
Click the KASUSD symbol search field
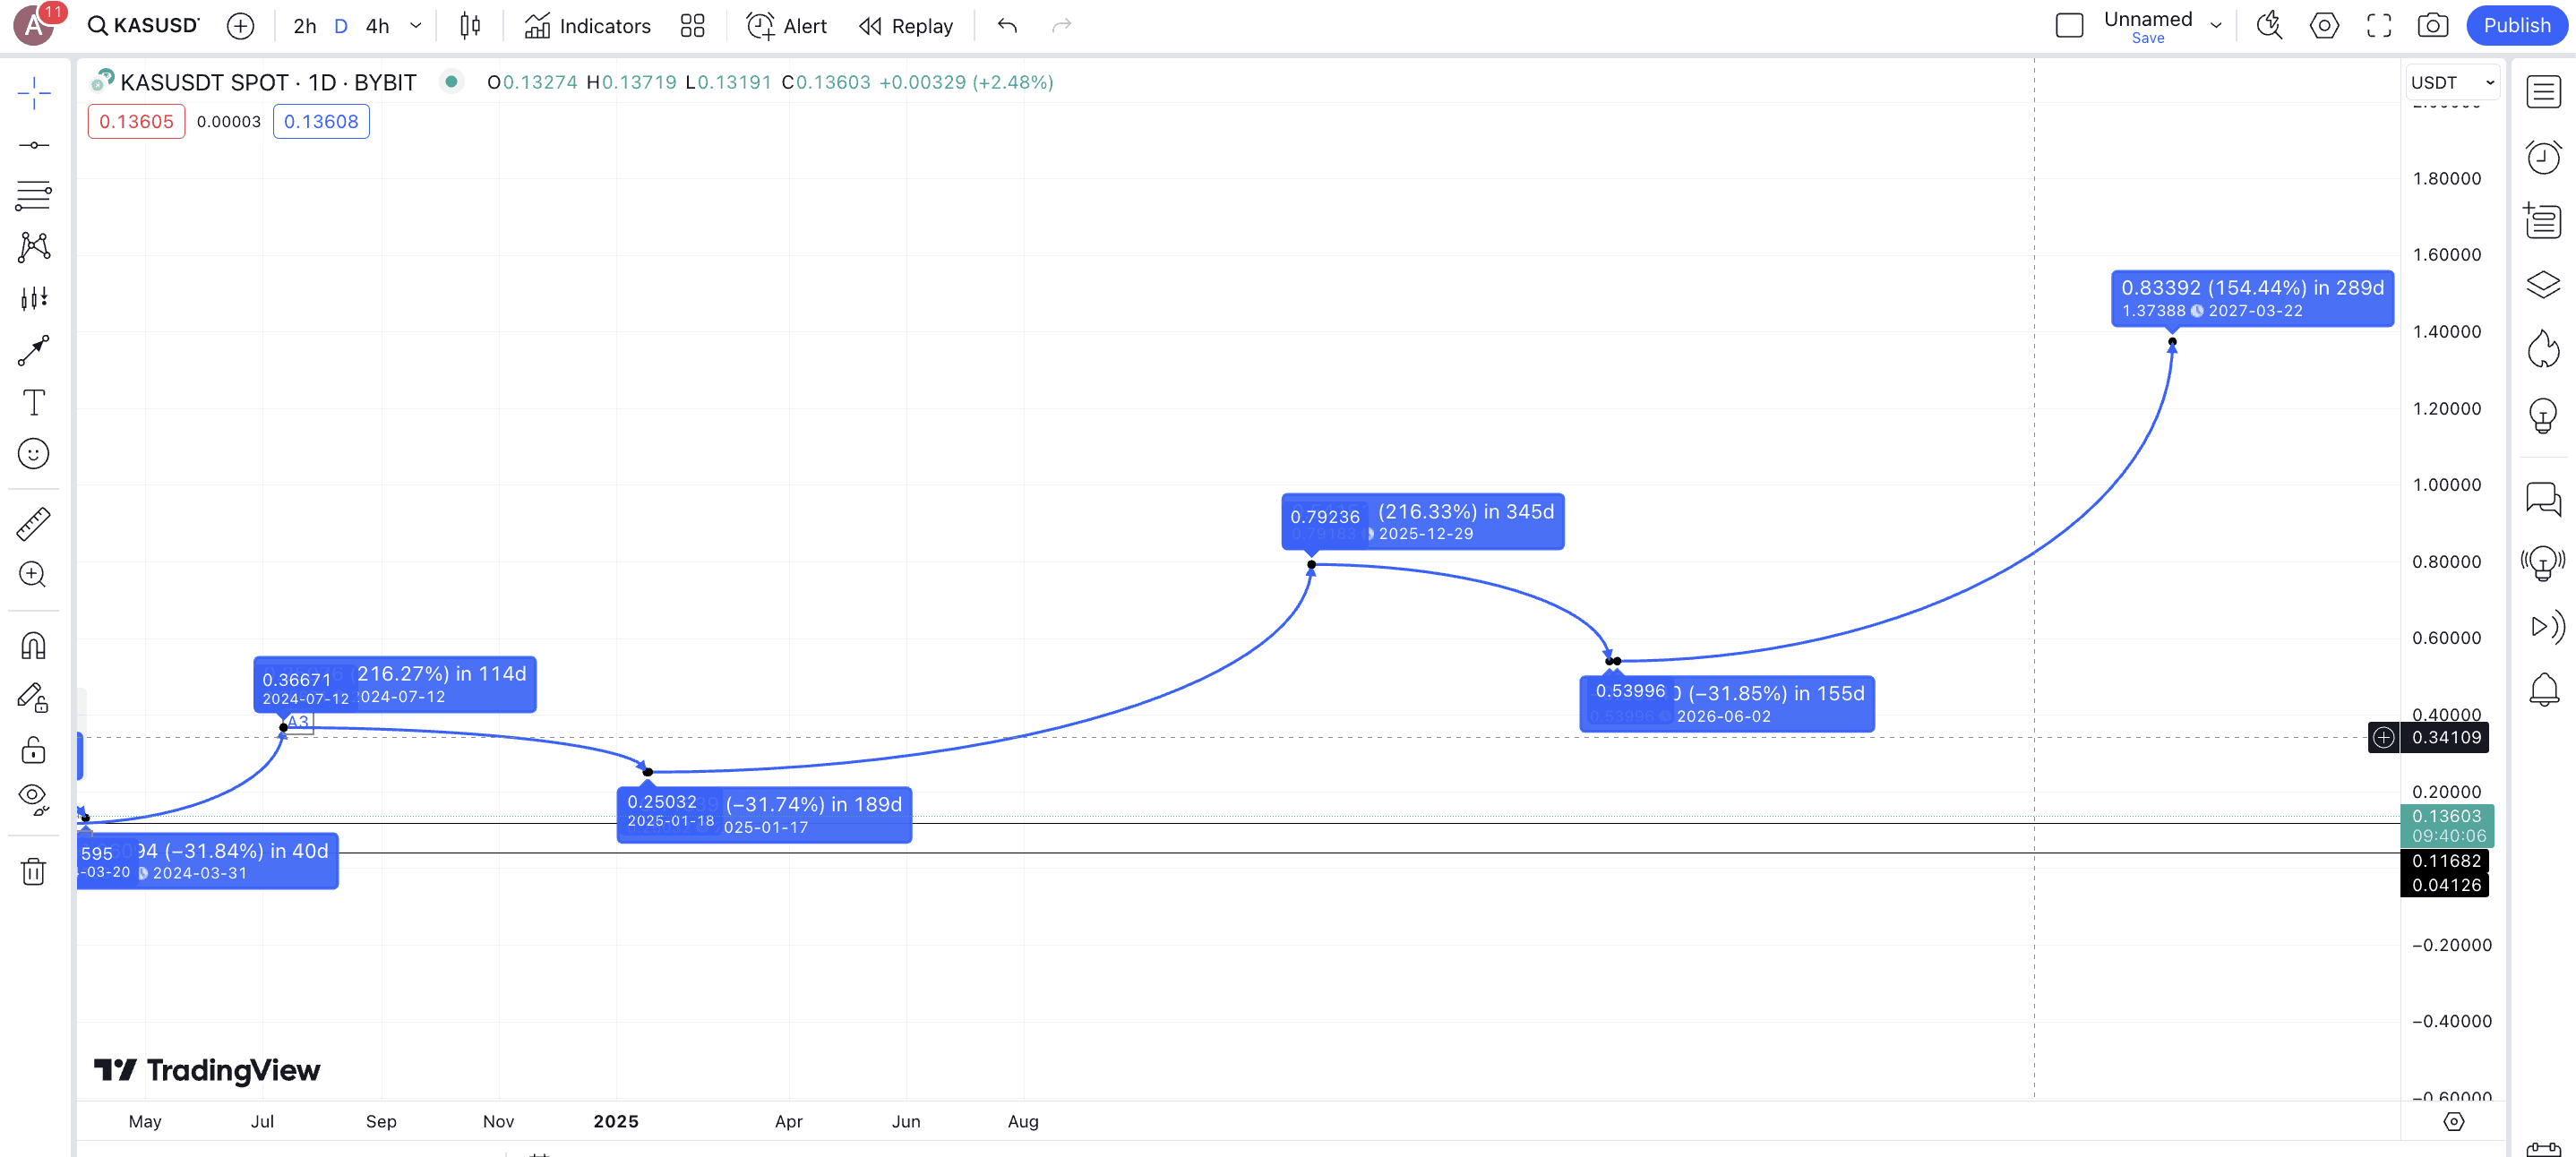click(x=145, y=26)
